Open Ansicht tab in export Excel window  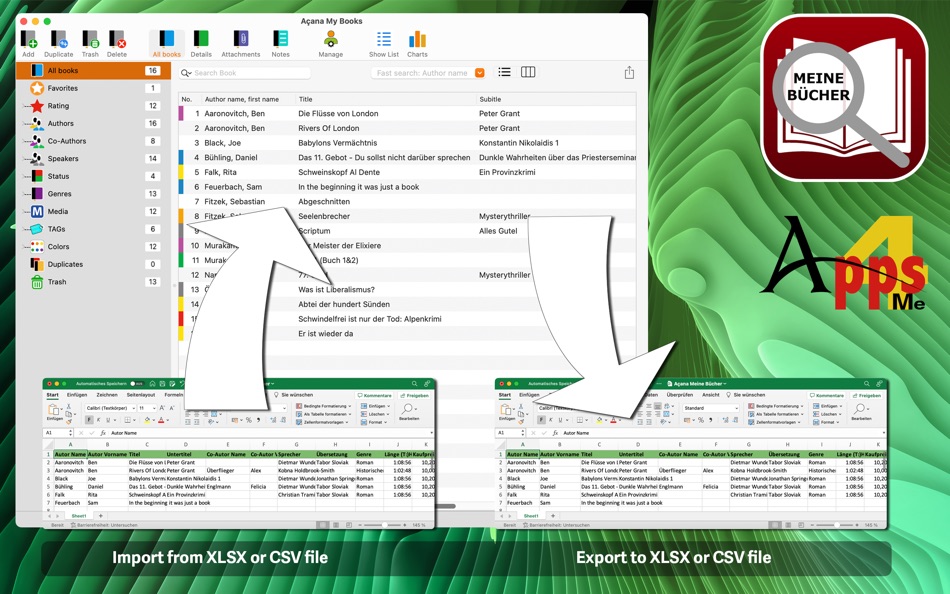(711, 395)
